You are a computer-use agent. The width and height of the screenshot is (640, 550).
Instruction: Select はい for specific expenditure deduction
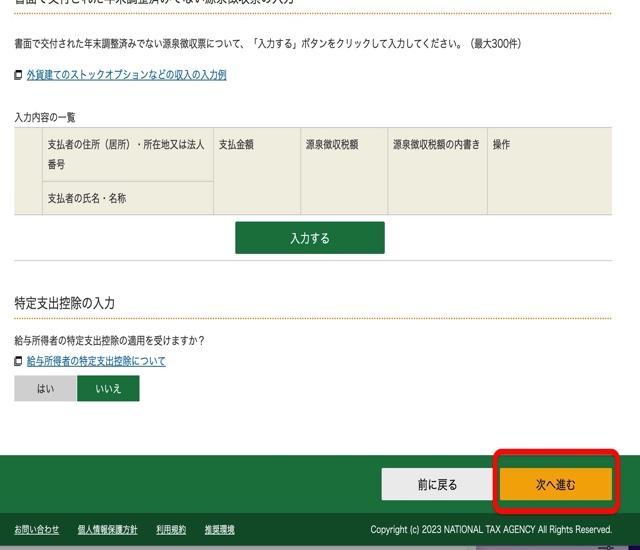(45, 389)
